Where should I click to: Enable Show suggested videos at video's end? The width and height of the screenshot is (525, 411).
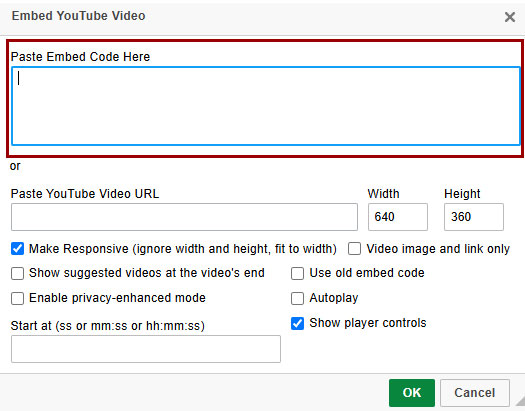(x=17, y=273)
